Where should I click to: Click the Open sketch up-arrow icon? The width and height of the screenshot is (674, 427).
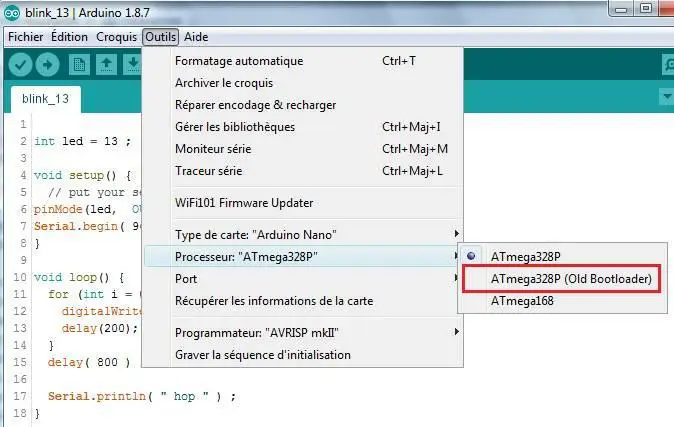[106, 65]
